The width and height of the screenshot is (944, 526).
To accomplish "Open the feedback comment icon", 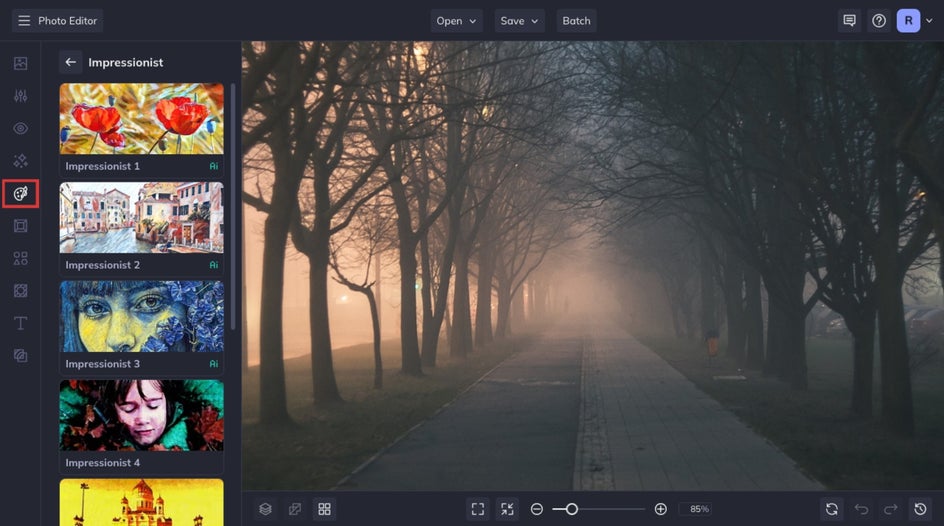I will [x=849, y=20].
